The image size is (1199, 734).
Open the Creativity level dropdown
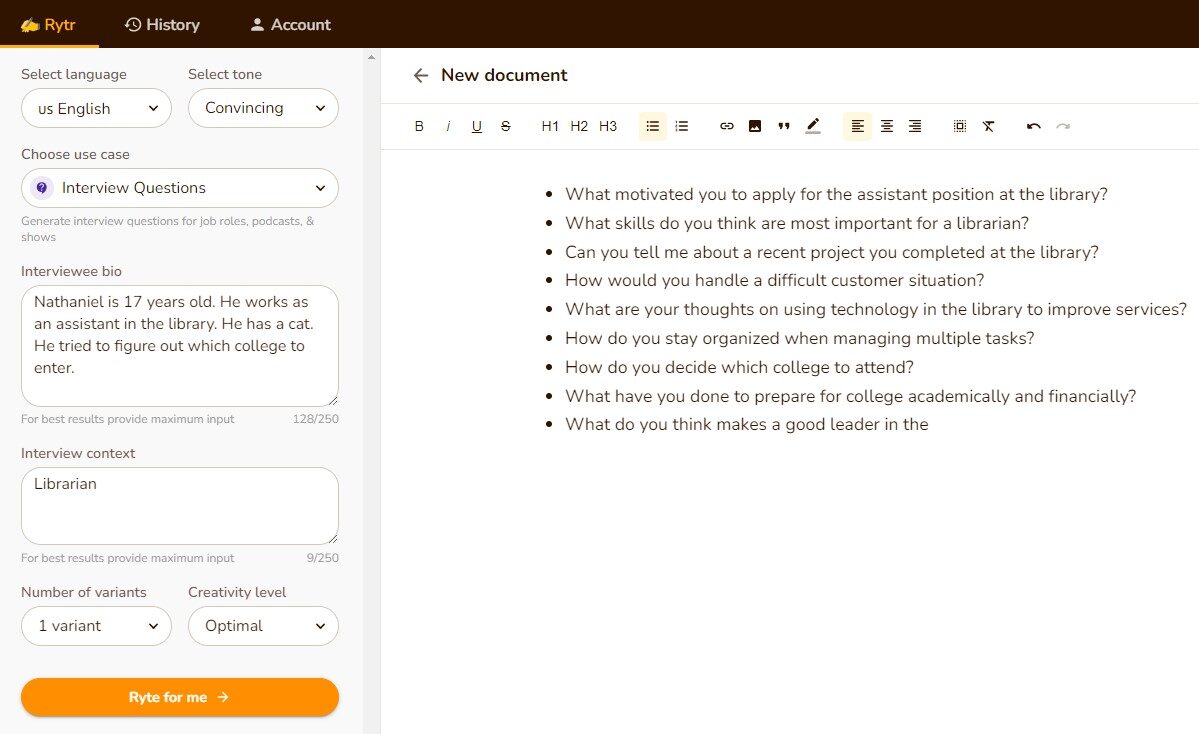click(x=263, y=626)
